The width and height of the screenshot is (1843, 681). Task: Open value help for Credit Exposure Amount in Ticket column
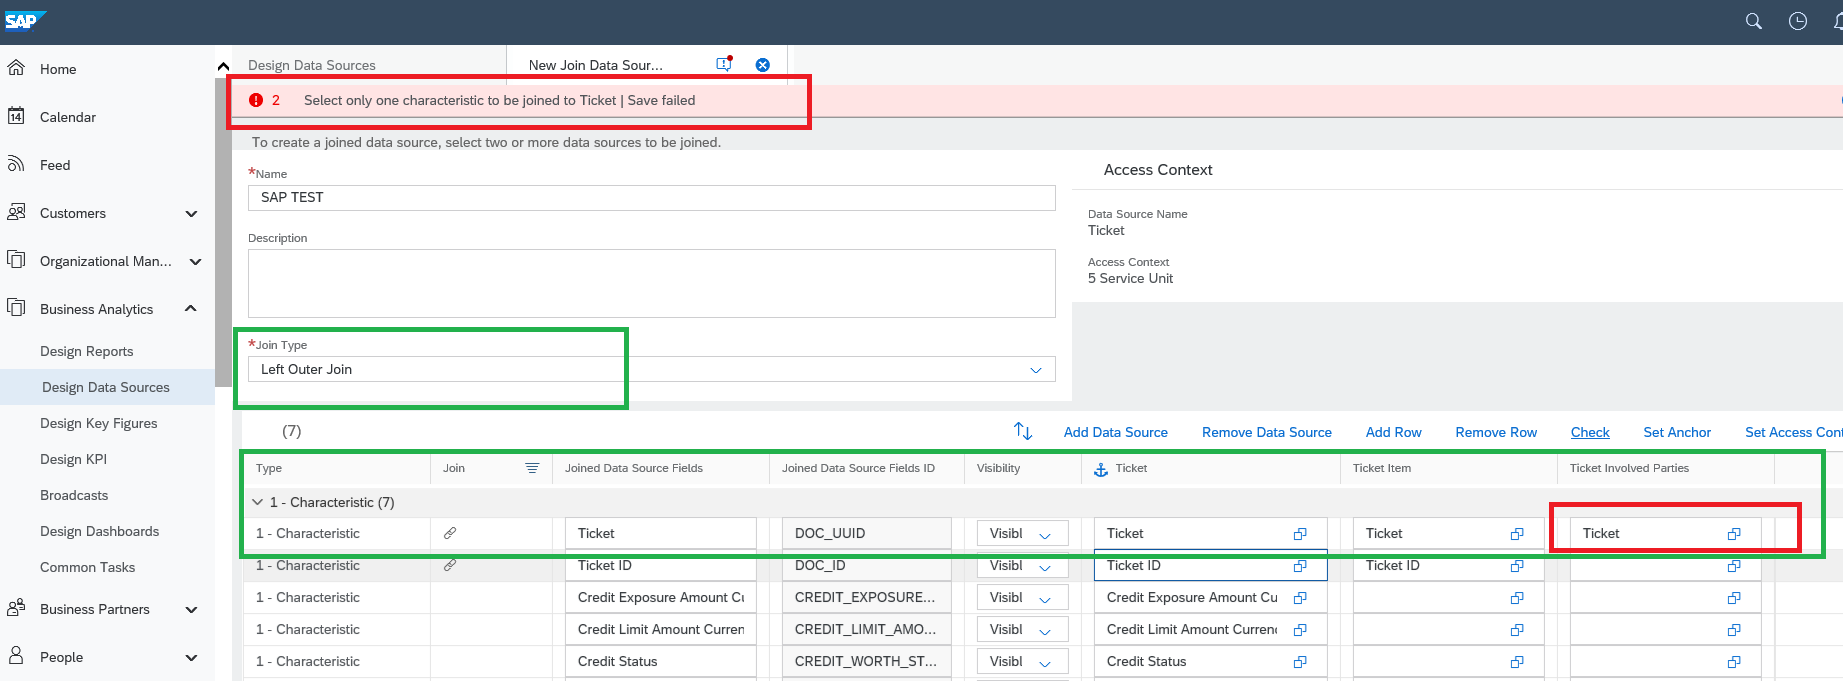pos(1300,598)
